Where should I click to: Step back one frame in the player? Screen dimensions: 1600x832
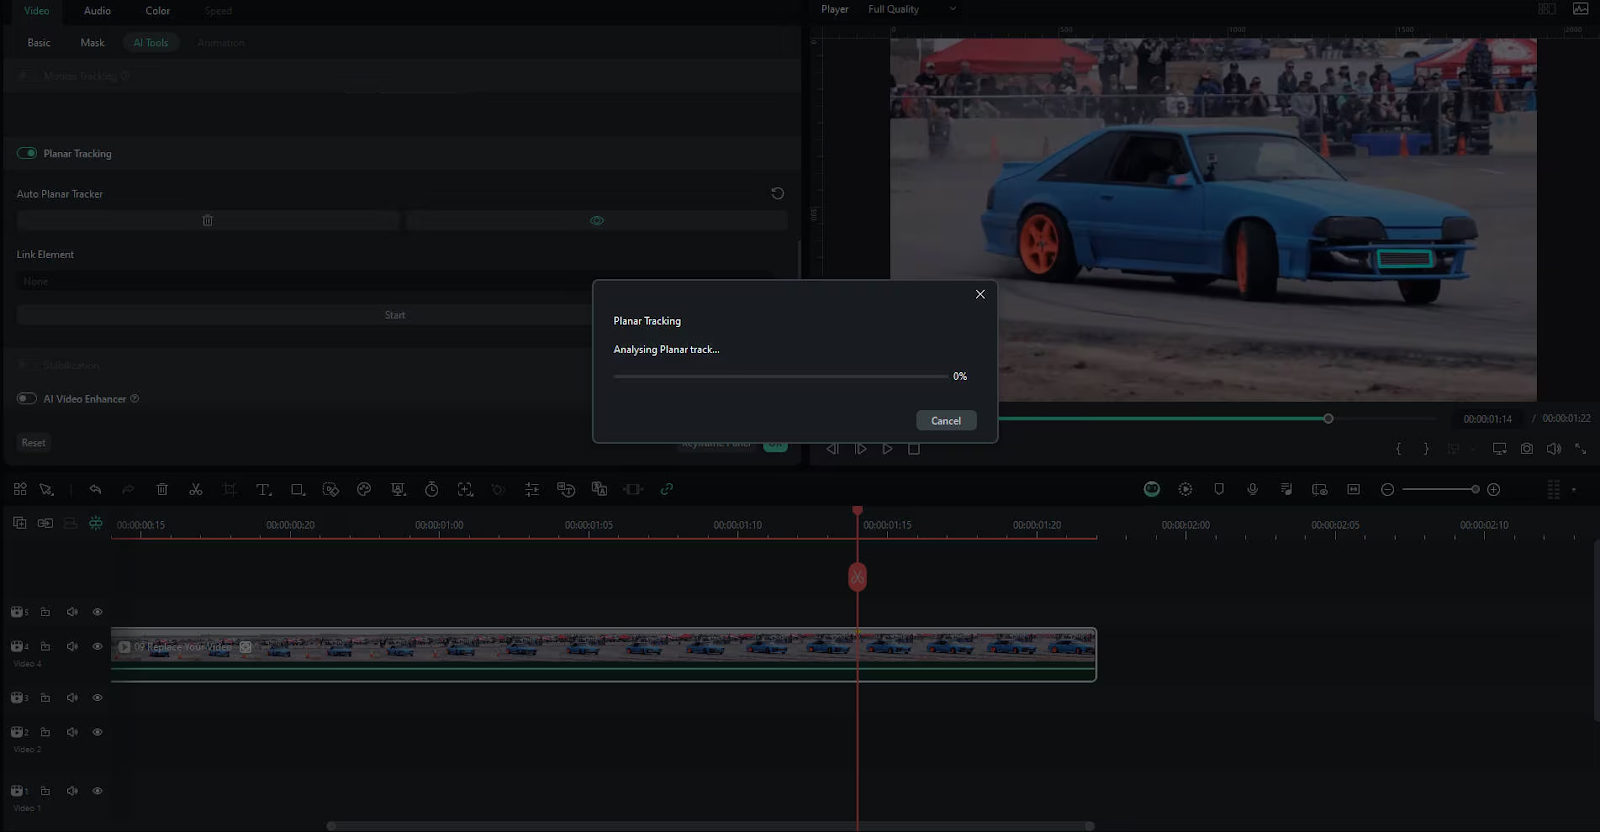tap(832, 450)
